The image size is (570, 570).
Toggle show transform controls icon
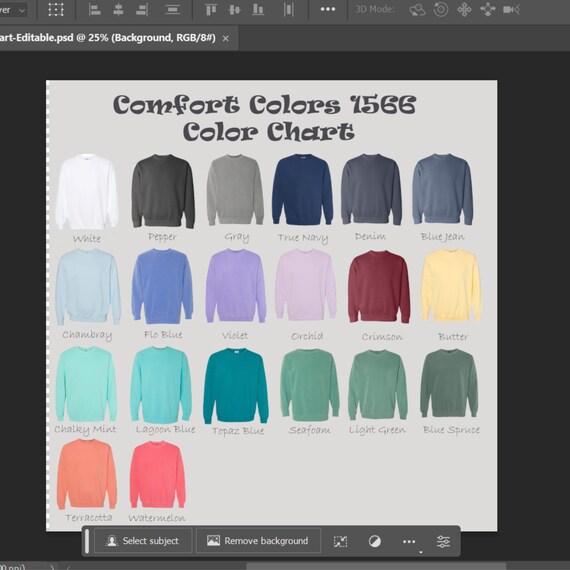(x=56, y=10)
